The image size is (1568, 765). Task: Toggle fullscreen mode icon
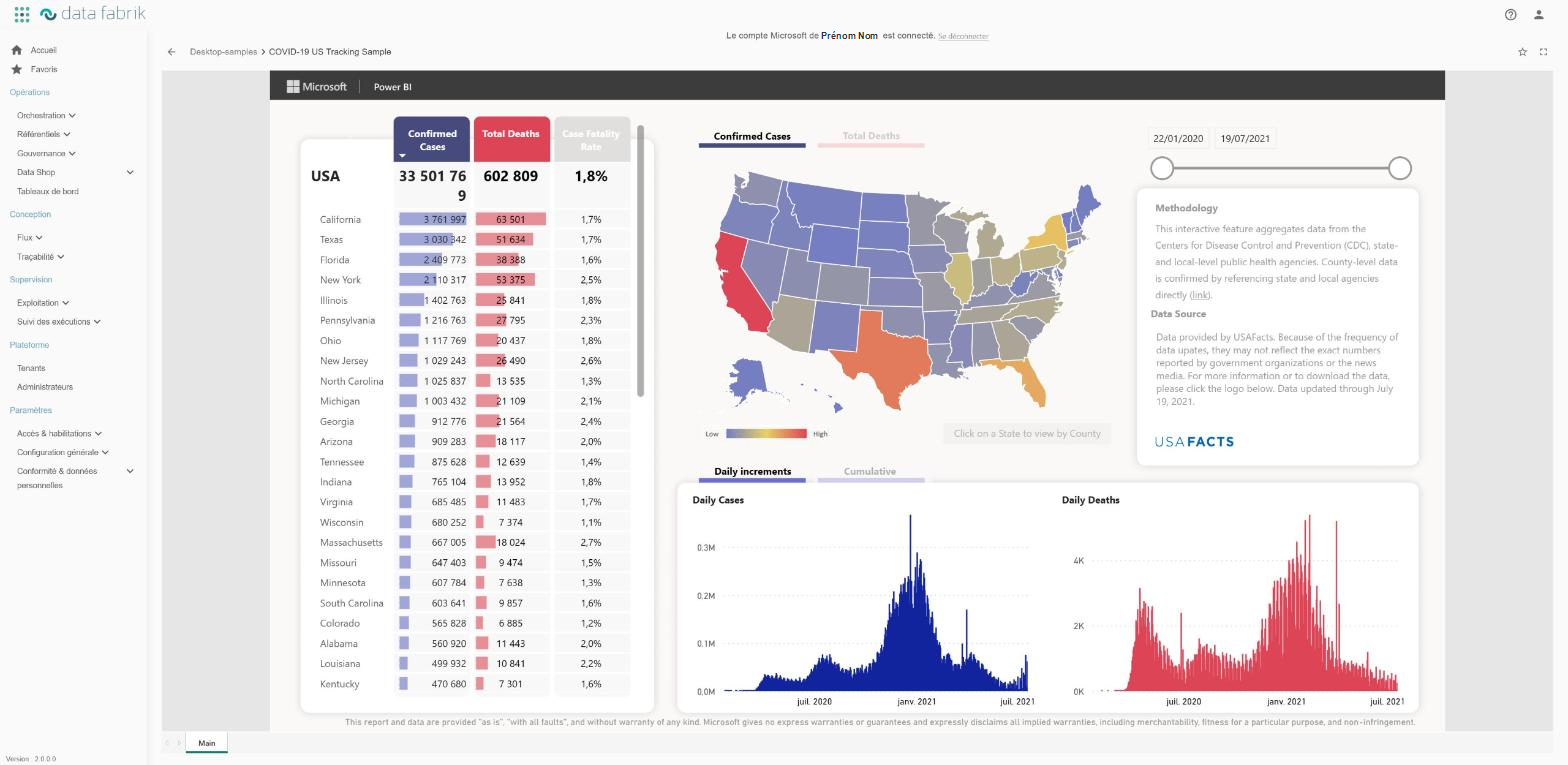coord(1543,52)
